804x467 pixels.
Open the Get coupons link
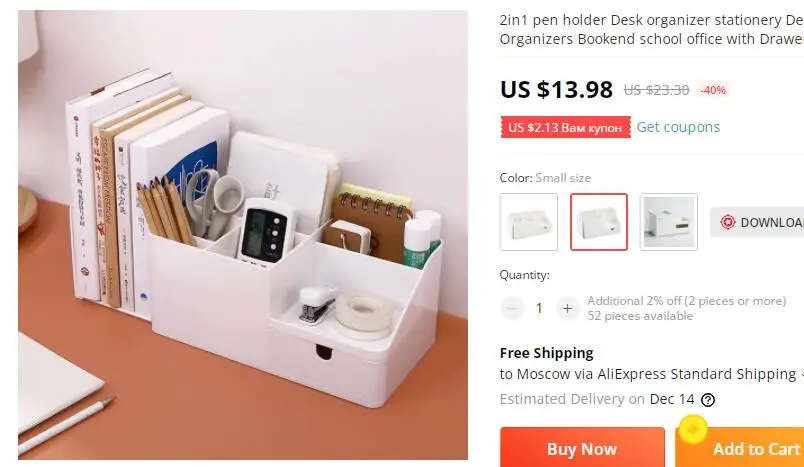678,127
